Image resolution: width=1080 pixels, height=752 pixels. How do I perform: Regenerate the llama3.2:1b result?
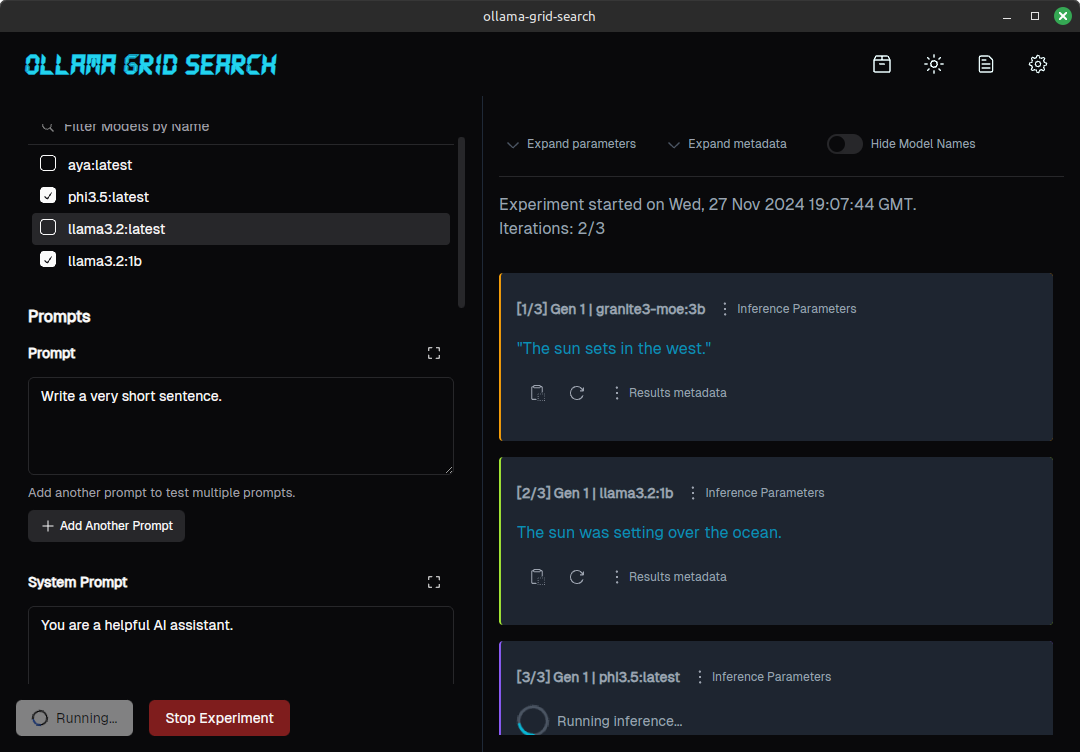[577, 576]
